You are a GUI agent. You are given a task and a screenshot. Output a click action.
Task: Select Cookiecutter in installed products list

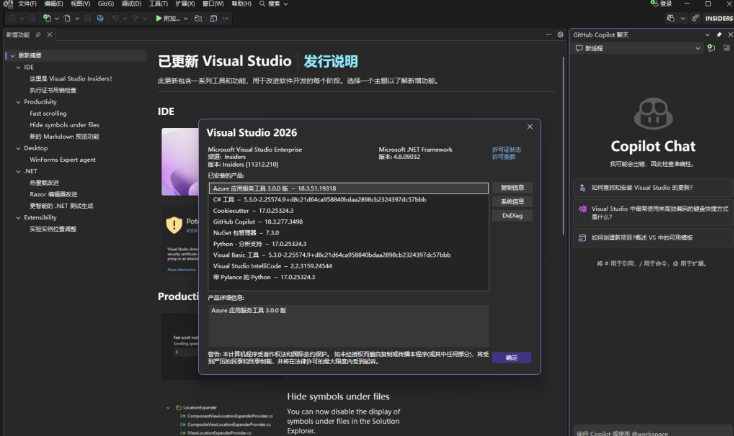[x=349, y=211]
